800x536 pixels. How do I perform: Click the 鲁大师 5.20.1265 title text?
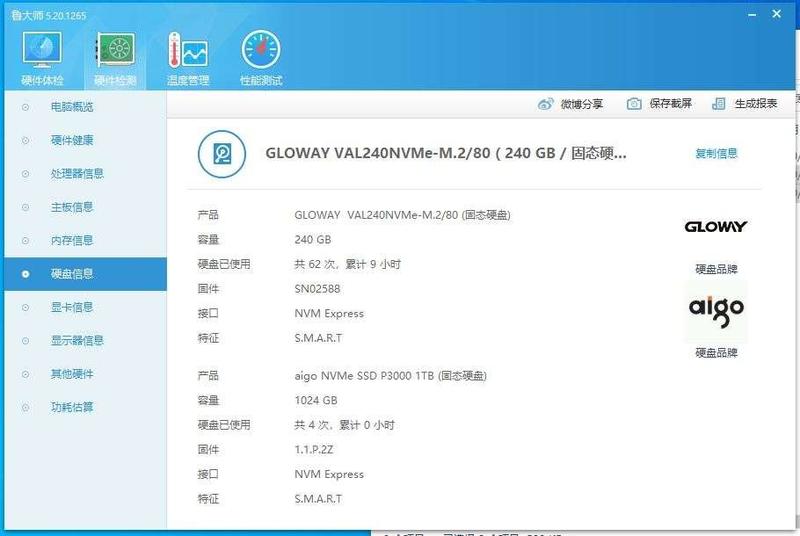tap(49, 15)
